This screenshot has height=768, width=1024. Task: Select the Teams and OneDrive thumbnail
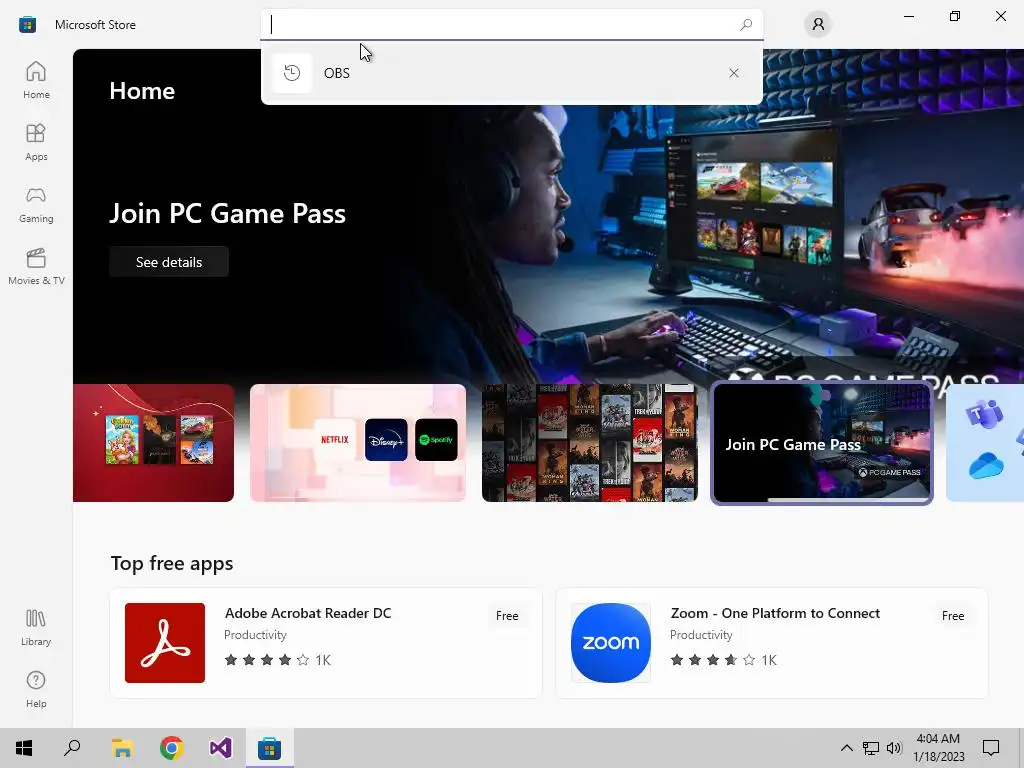(x=985, y=443)
